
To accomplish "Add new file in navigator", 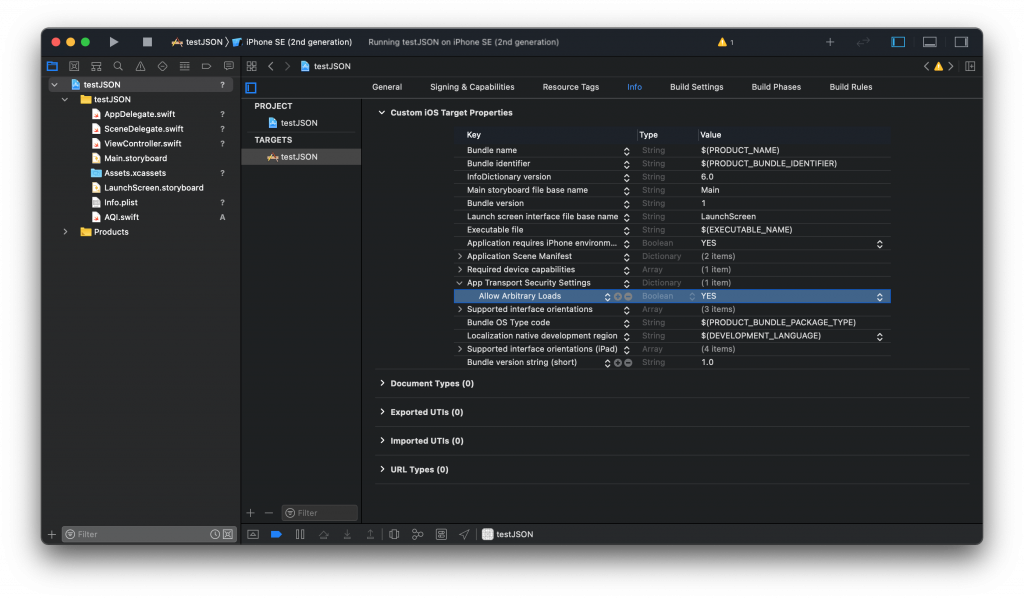I will pos(52,534).
